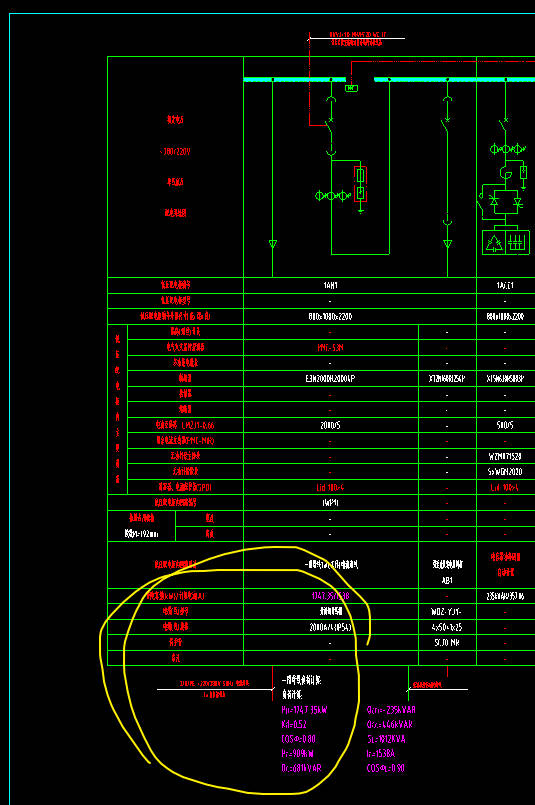Click the WDZ-YJY- cable type cell
This screenshot has height=805, width=535.
click(447, 612)
